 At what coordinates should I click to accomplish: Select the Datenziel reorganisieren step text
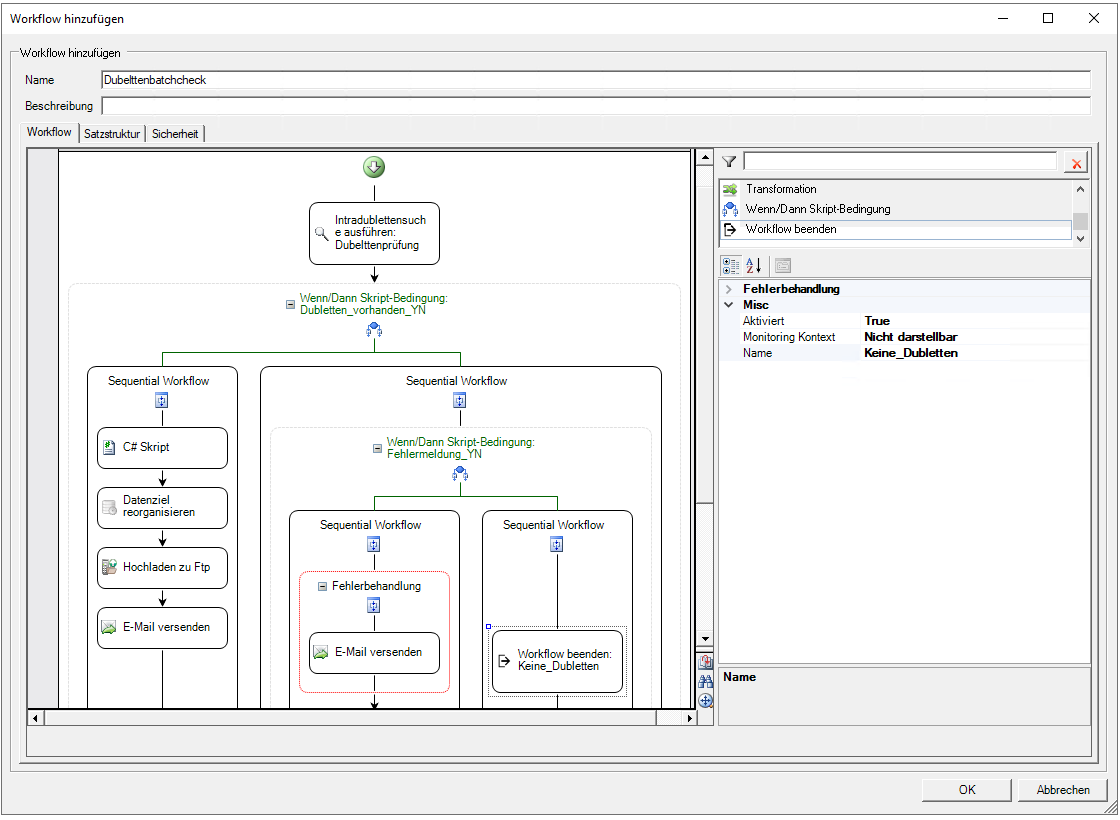point(159,506)
